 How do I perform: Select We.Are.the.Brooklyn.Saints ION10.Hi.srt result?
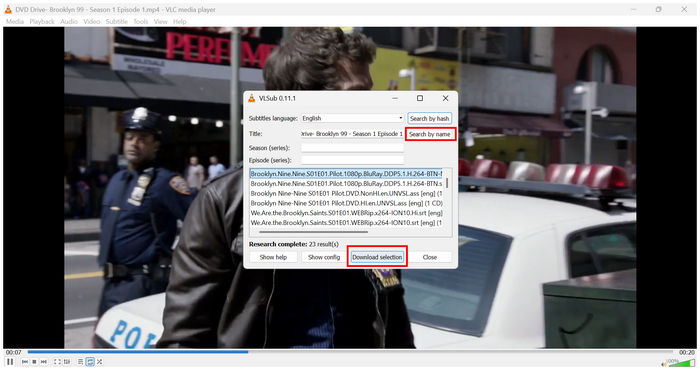pyautogui.click(x=346, y=213)
